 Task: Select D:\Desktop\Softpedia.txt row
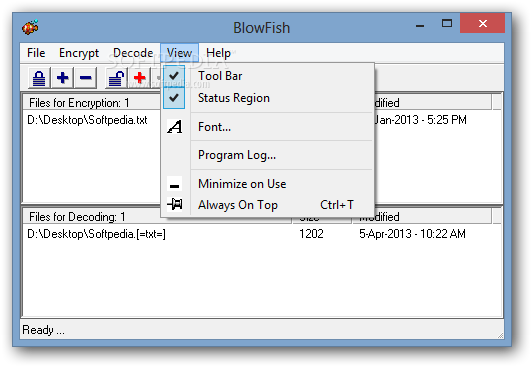[87, 120]
